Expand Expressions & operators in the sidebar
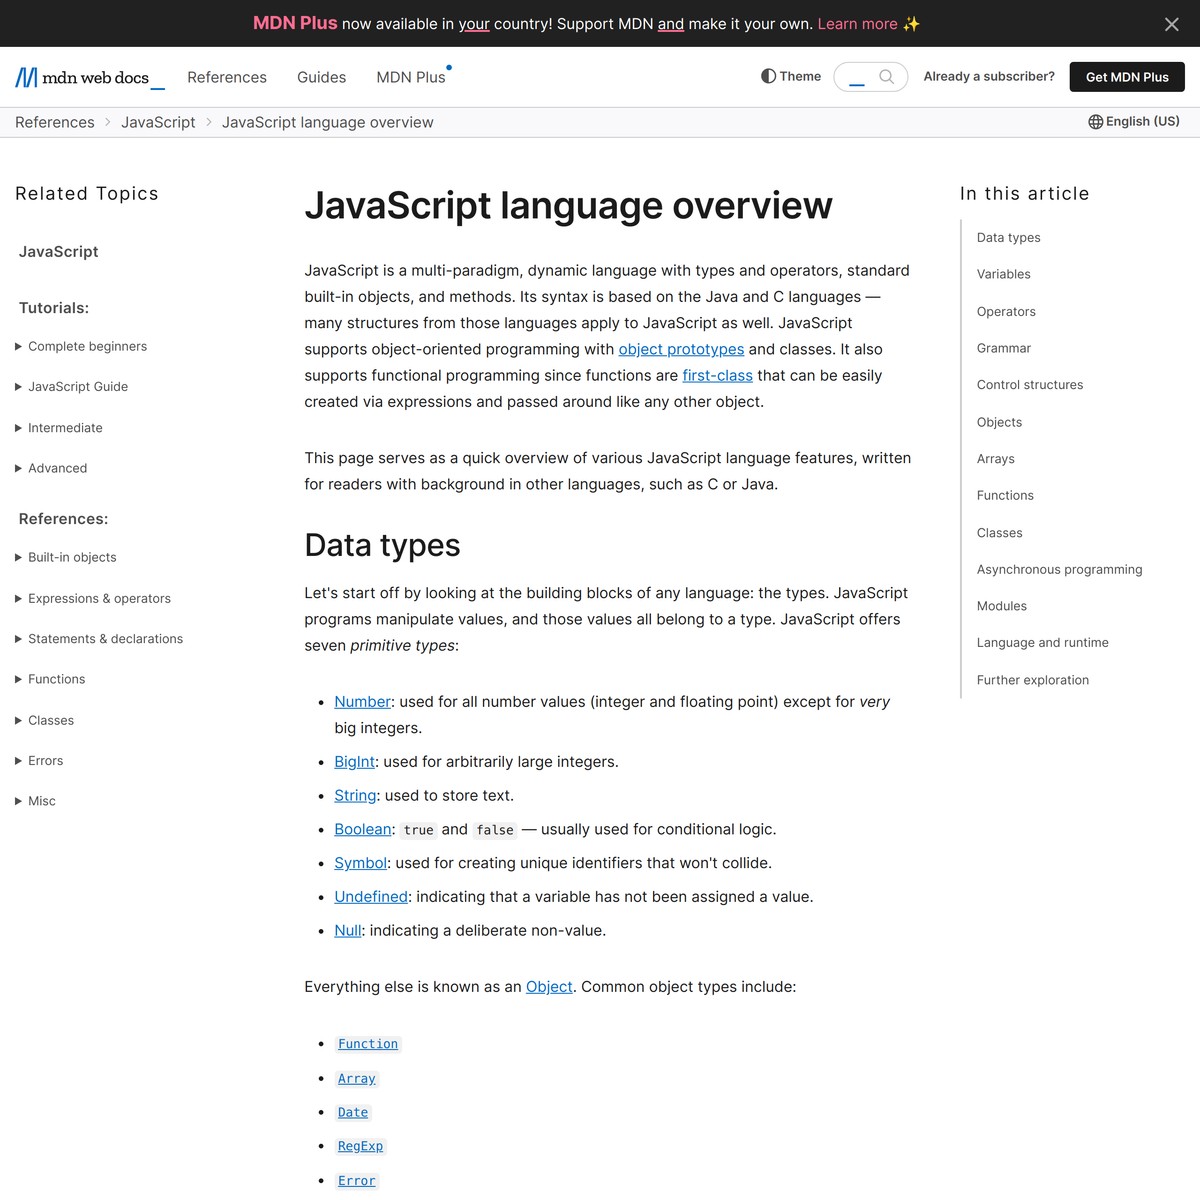Screen dimensions: 1200x1200 click(93, 598)
